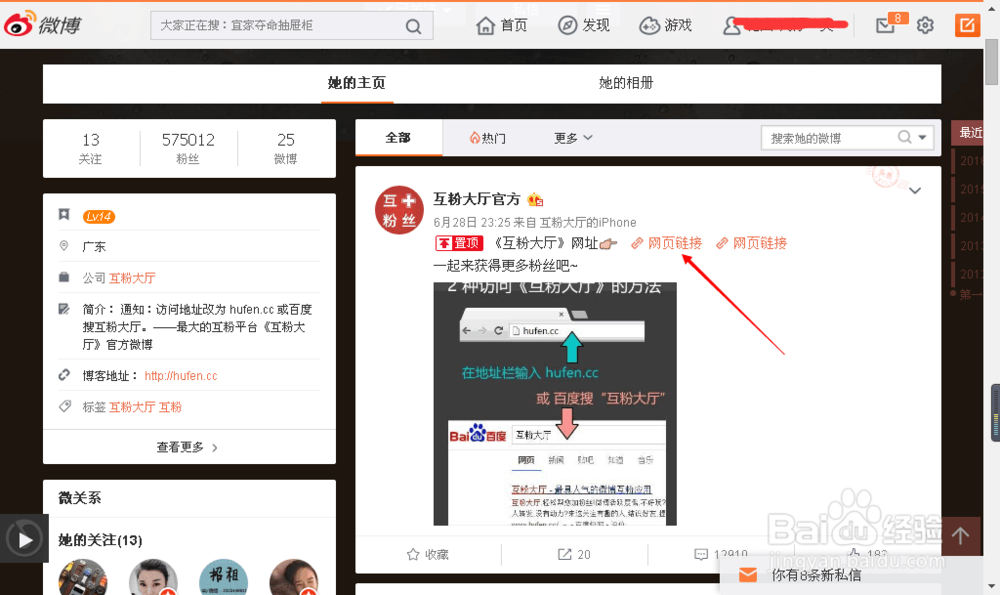This screenshot has width=1000, height=595.
Task: Click magnifier in 搜索她的微博 box
Action: [904, 137]
